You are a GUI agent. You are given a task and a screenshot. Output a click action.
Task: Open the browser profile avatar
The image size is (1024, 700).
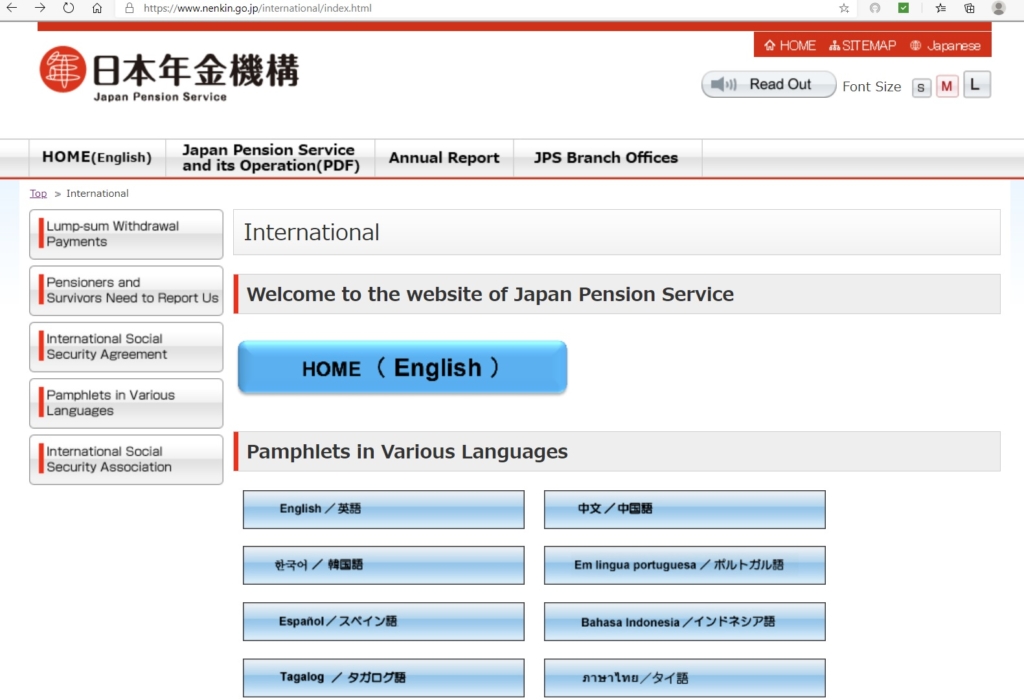(x=999, y=8)
